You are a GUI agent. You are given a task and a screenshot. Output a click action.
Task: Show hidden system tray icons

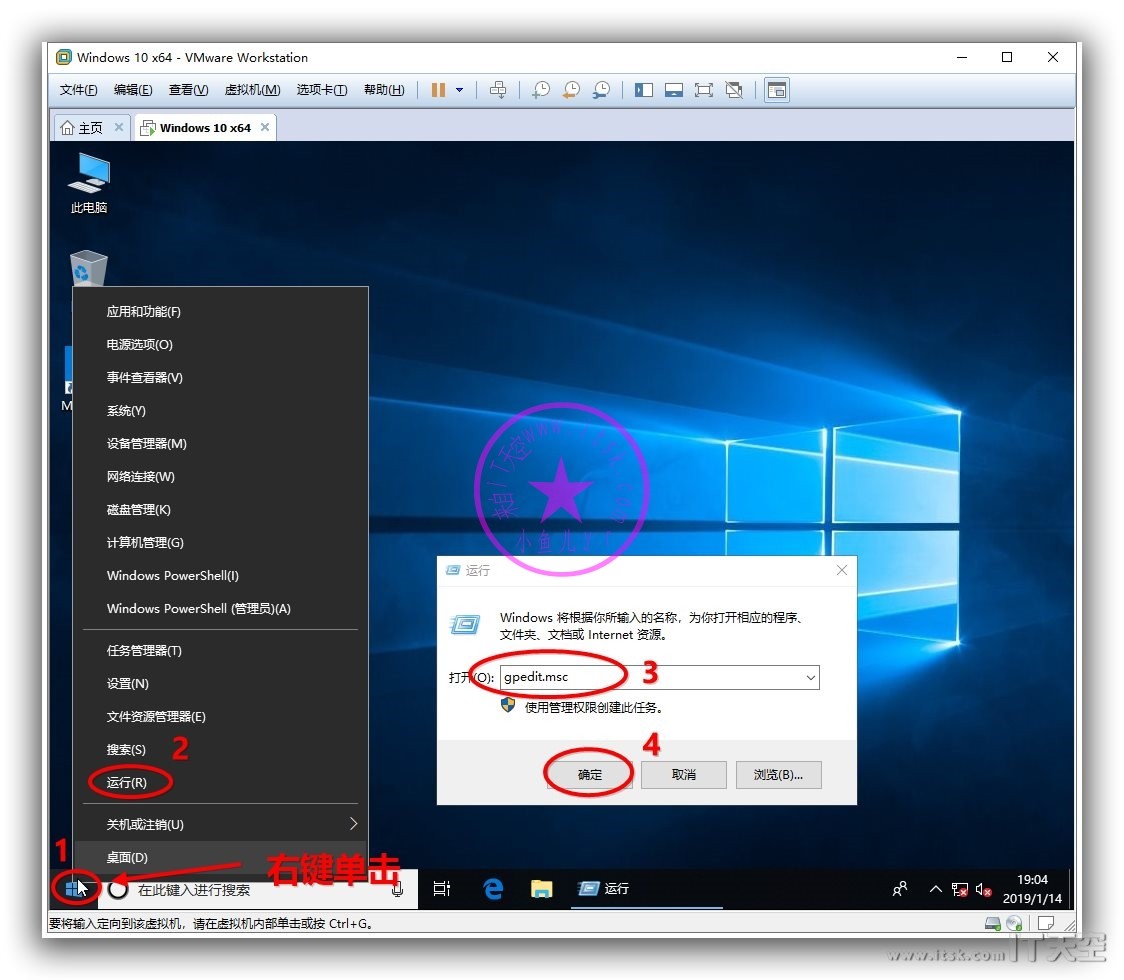(x=935, y=889)
